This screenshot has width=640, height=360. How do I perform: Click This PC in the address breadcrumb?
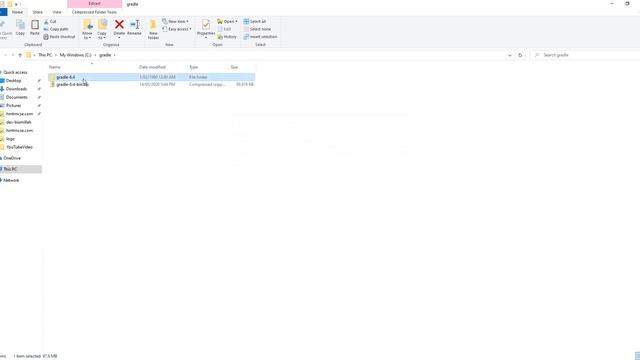click(x=45, y=55)
